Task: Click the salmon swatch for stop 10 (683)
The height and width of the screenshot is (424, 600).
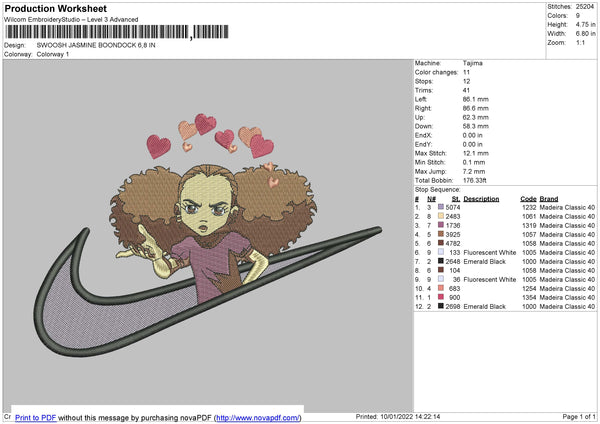Action: point(441,288)
